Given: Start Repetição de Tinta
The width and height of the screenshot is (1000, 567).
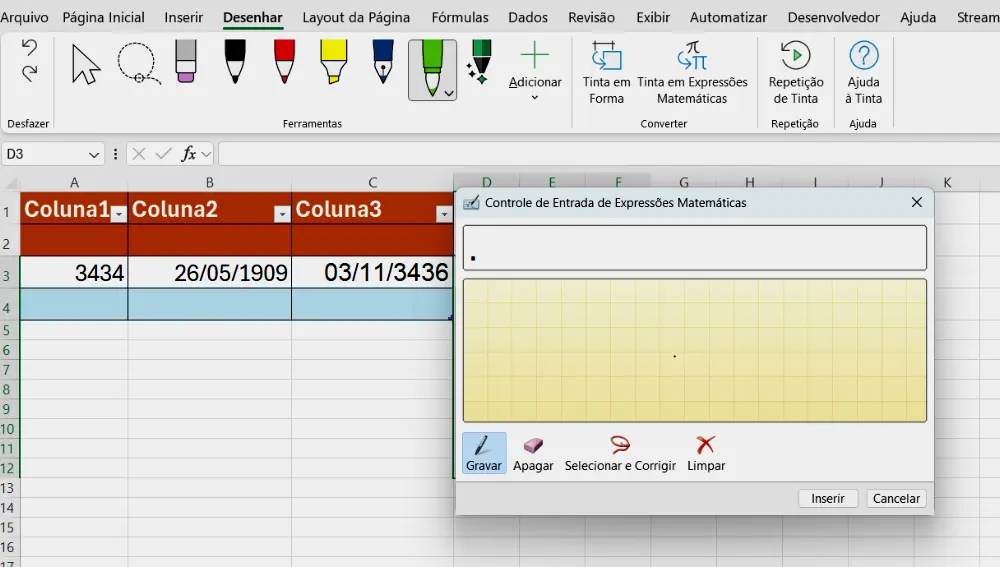Looking at the screenshot, I should point(795,72).
